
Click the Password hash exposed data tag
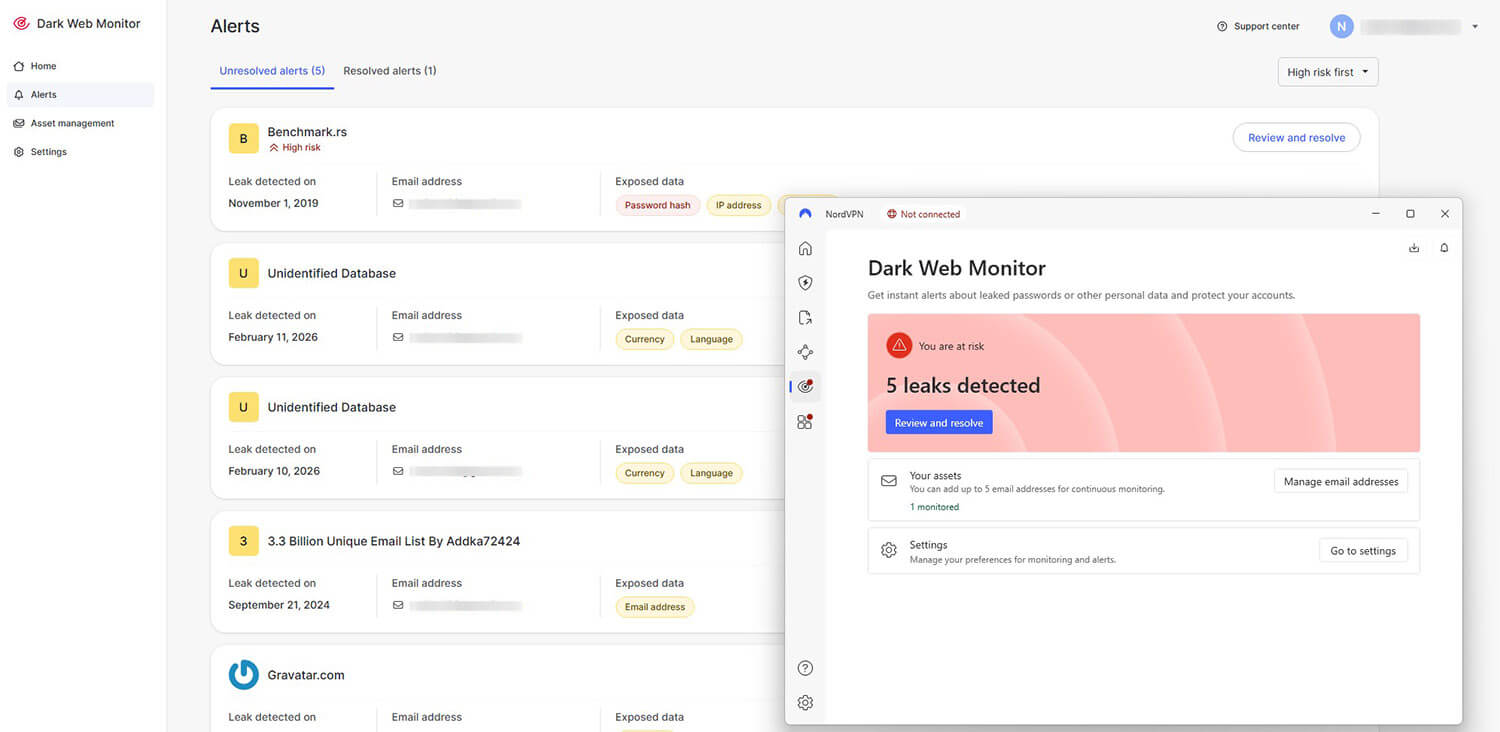tap(657, 205)
